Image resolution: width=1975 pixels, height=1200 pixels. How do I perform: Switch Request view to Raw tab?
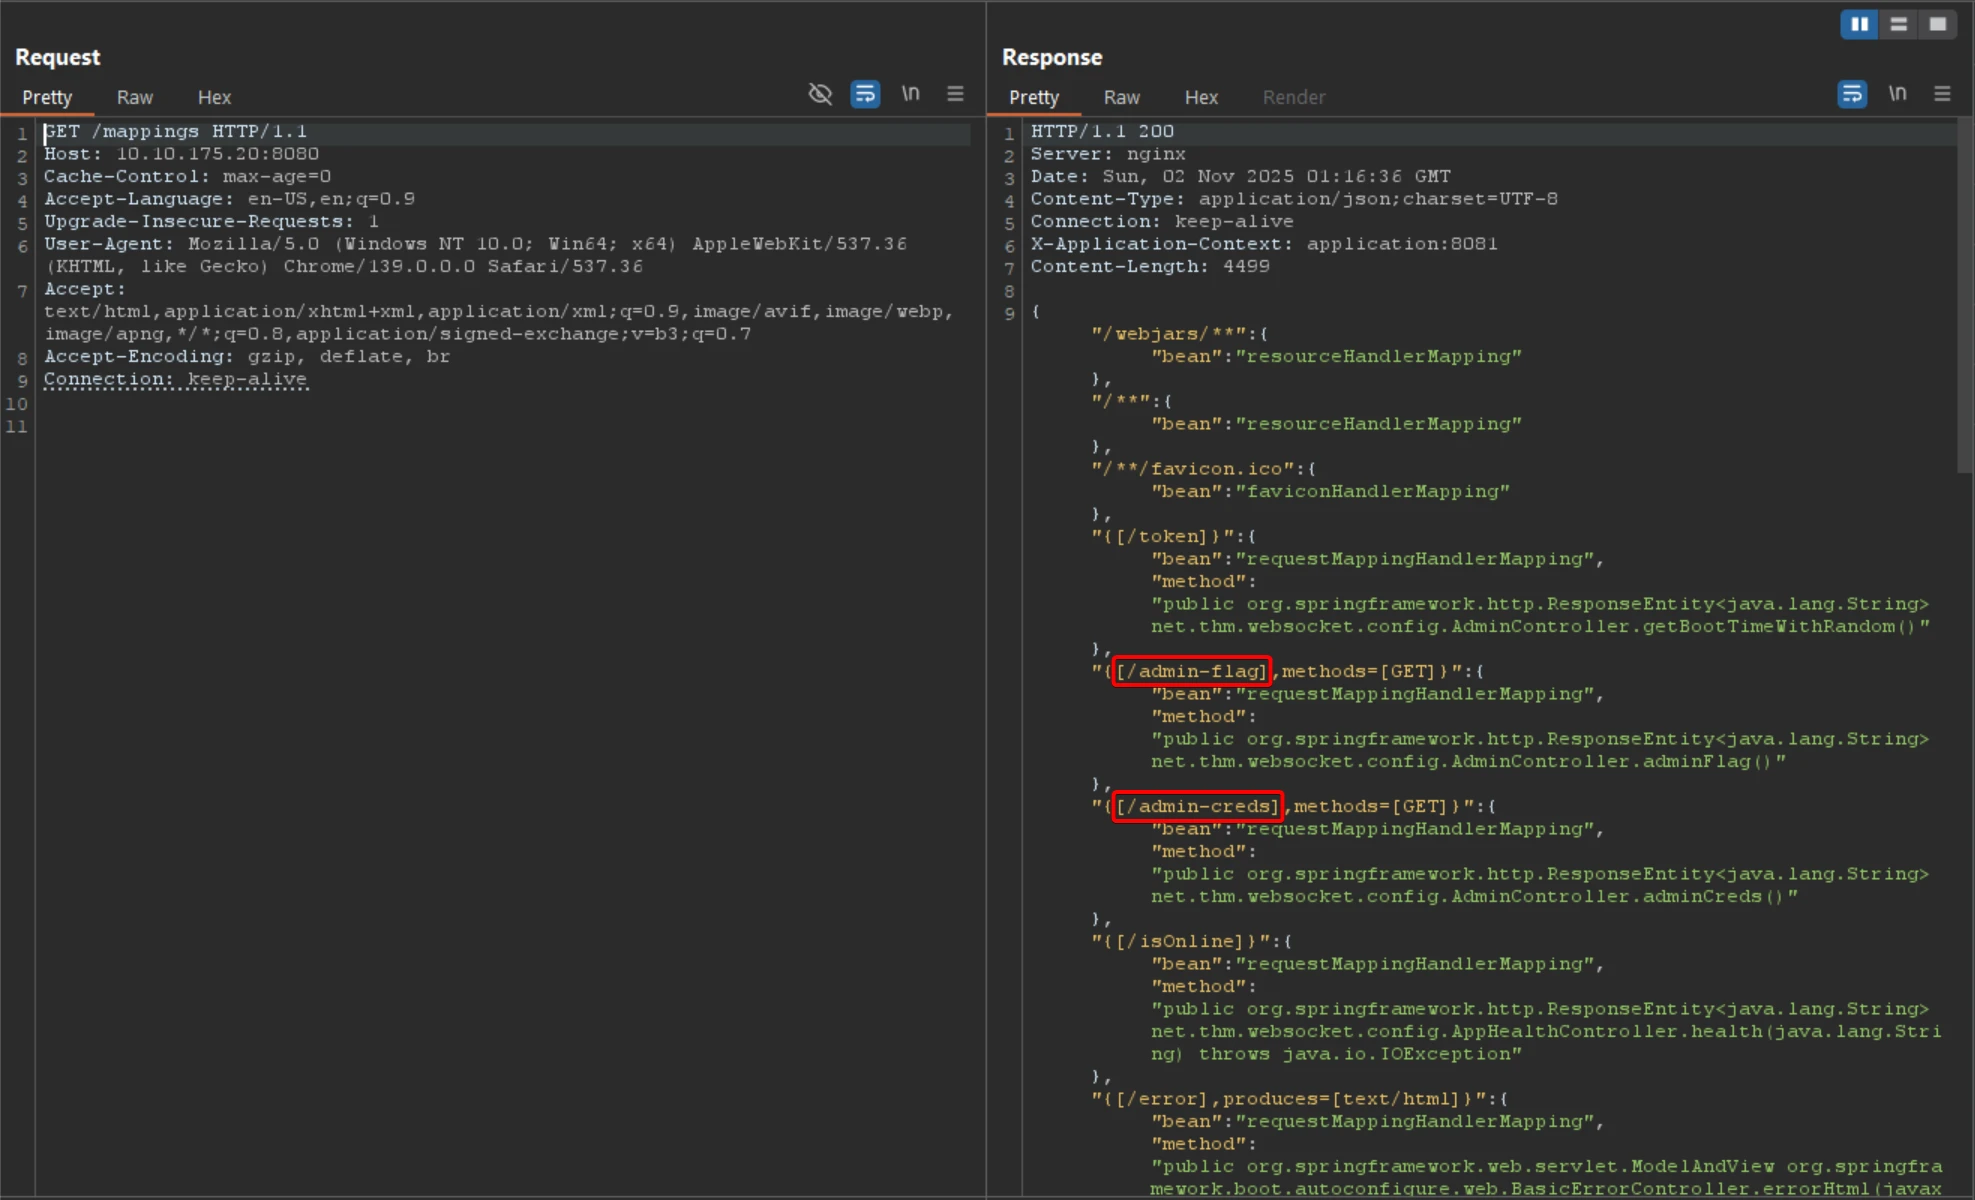coord(134,98)
